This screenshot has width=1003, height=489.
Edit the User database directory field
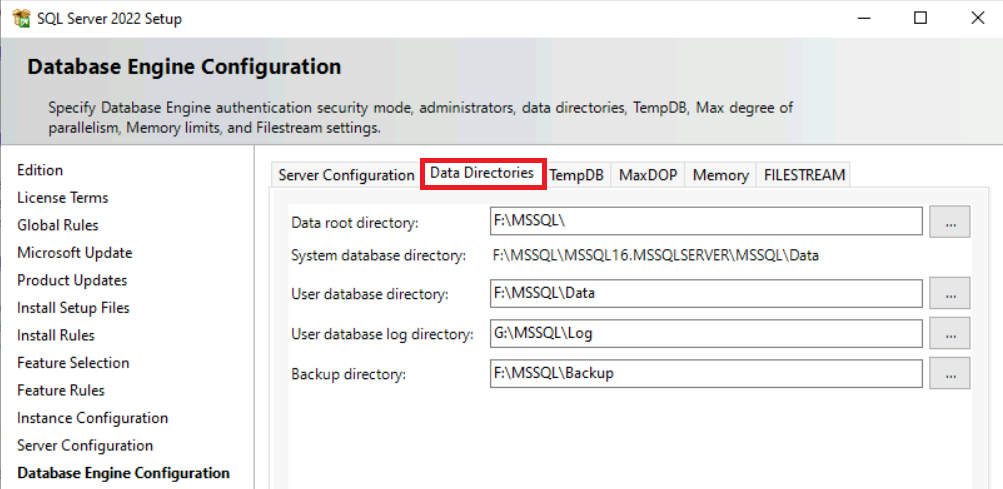(x=706, y=293)
